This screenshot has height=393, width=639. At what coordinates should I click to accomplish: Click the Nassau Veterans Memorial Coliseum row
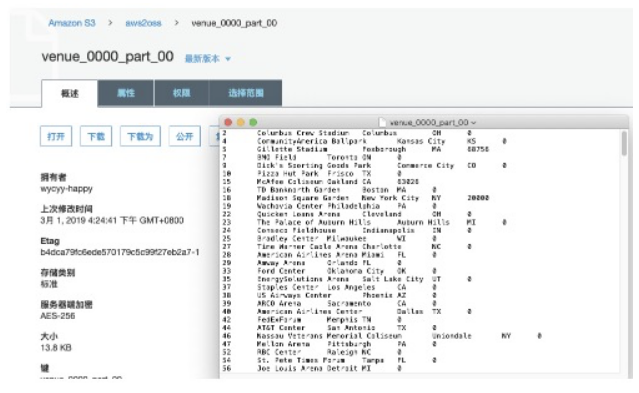(x=382, y=336)
